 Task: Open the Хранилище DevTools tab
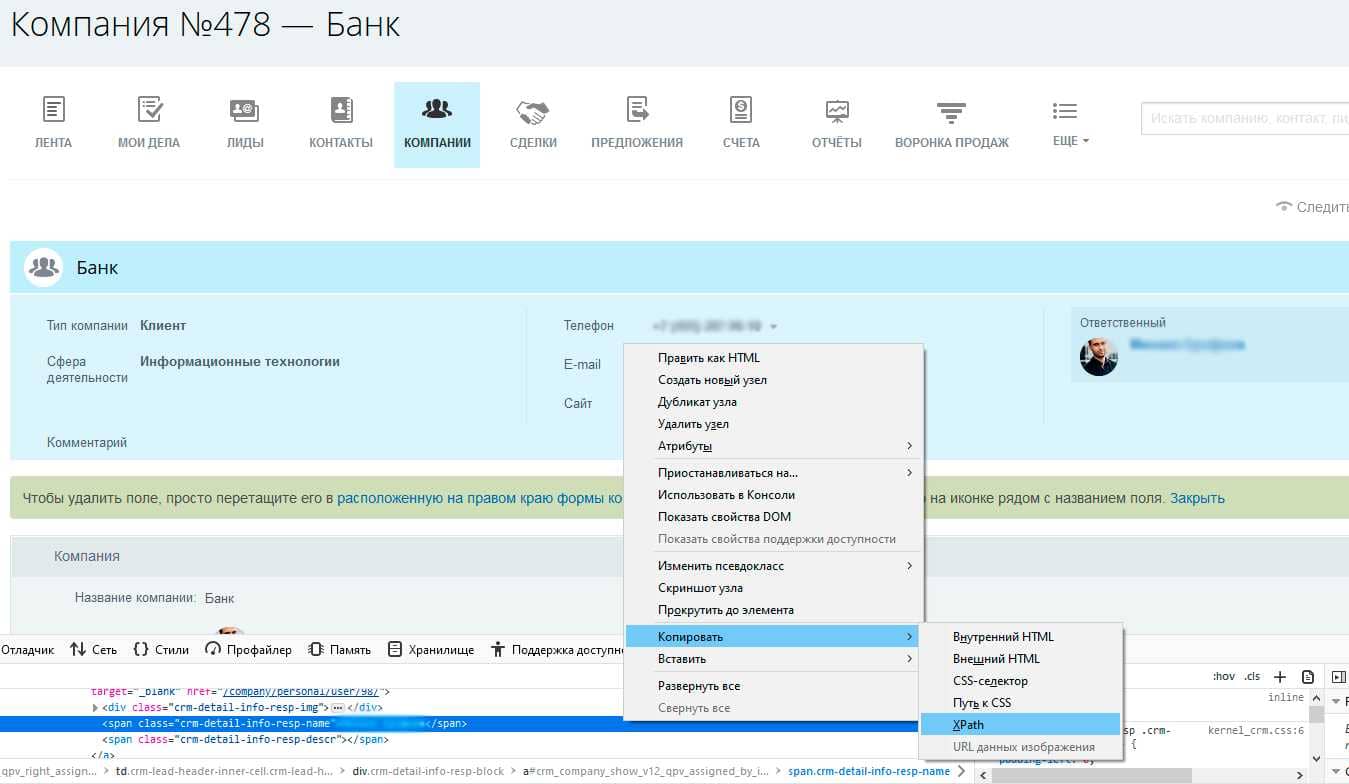tap(431, 650)
